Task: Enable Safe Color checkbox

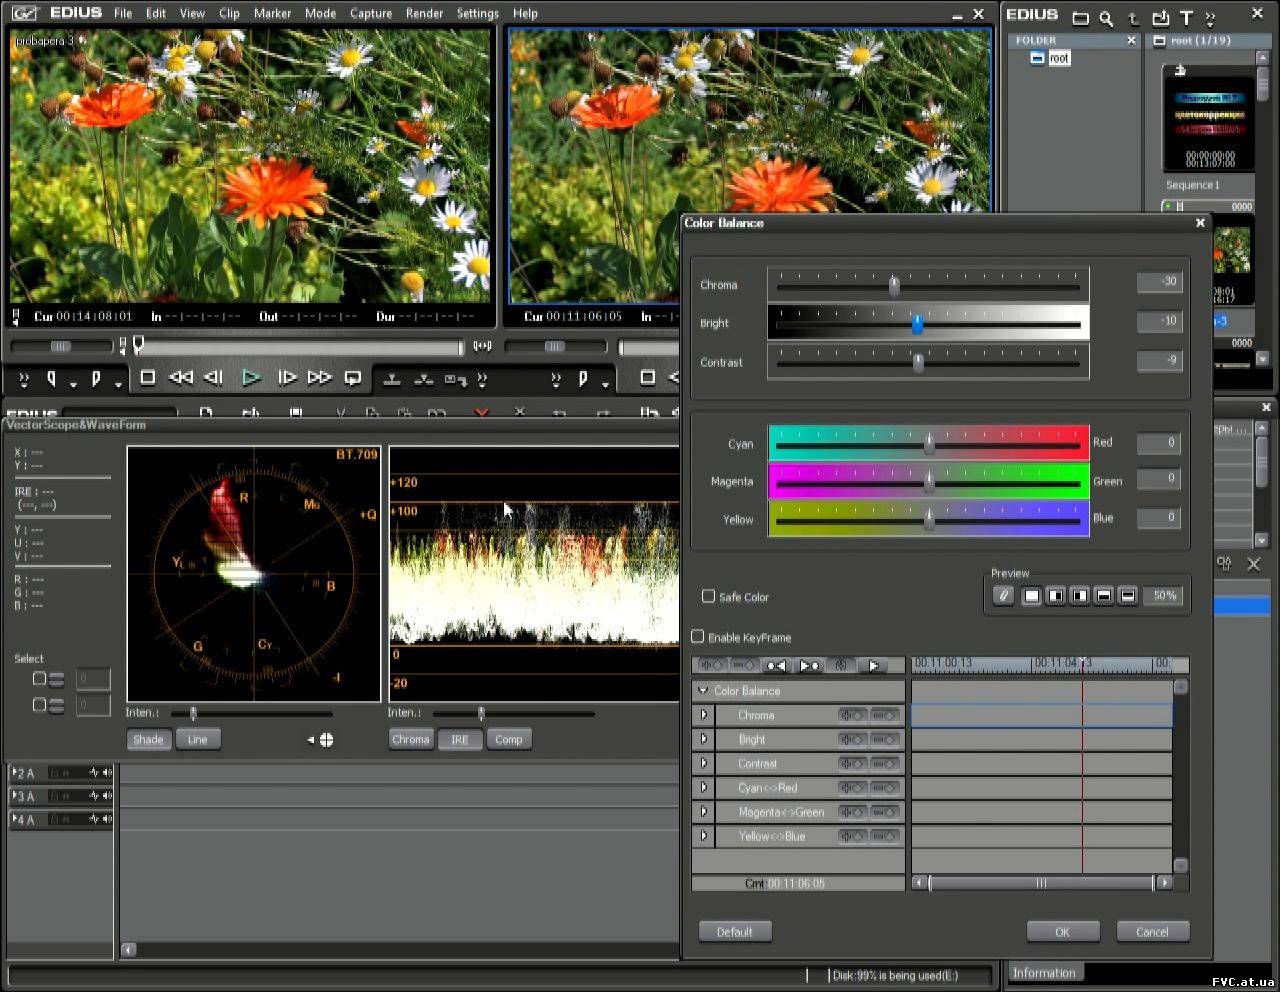Action: point(708,596)
